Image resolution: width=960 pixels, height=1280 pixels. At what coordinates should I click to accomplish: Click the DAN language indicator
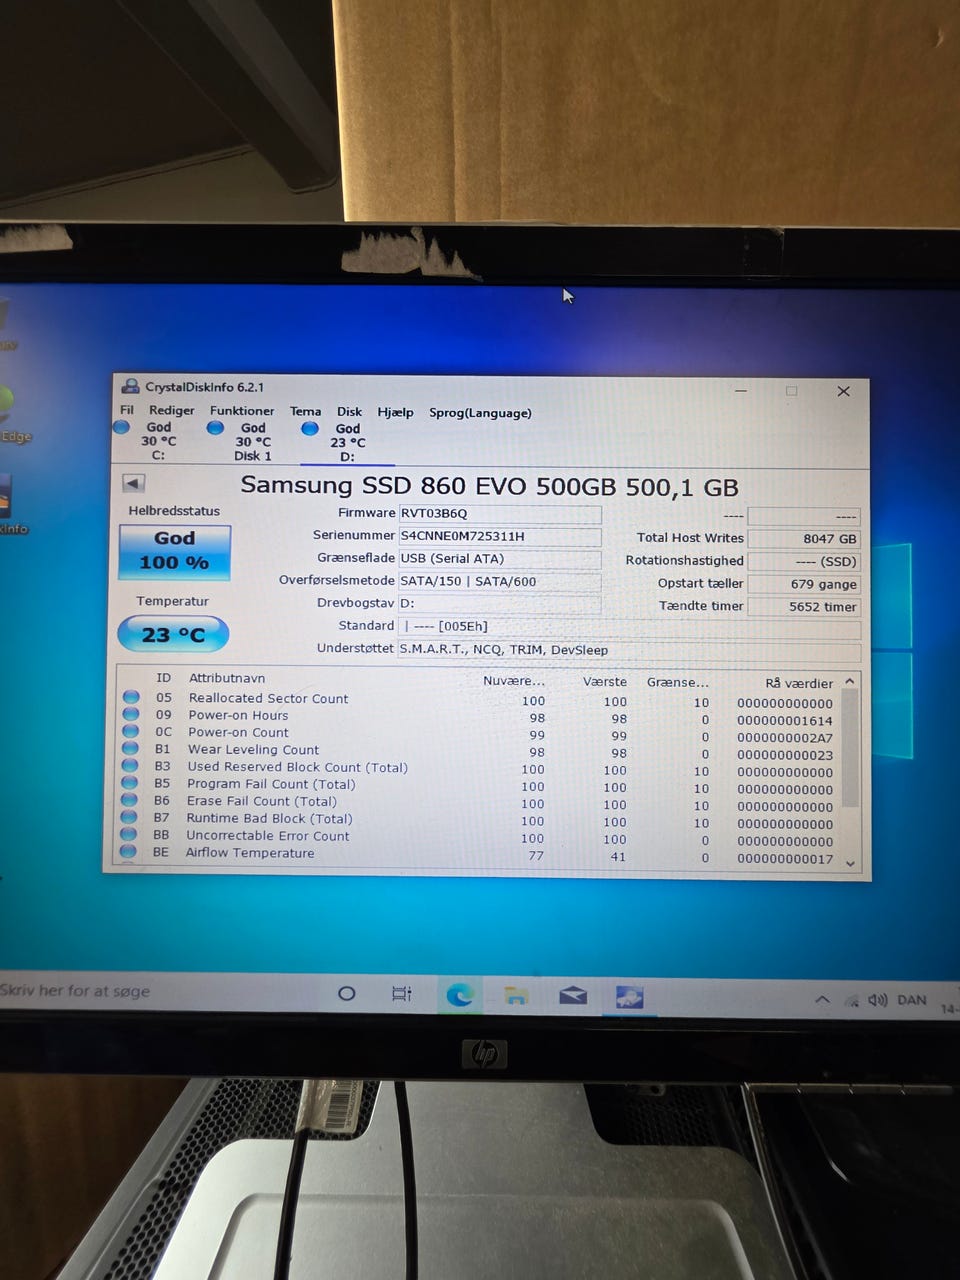(x=912, y=1000)
